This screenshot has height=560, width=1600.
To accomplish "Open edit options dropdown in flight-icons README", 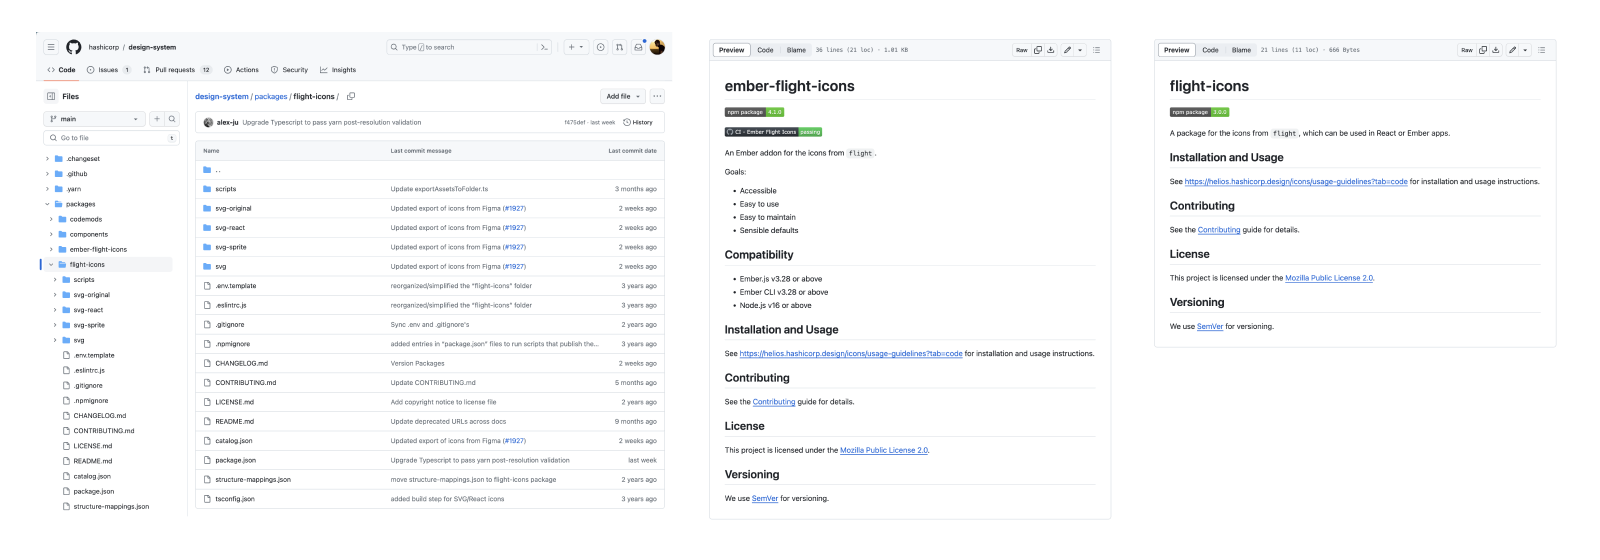I will click(x=1525, y=50).
